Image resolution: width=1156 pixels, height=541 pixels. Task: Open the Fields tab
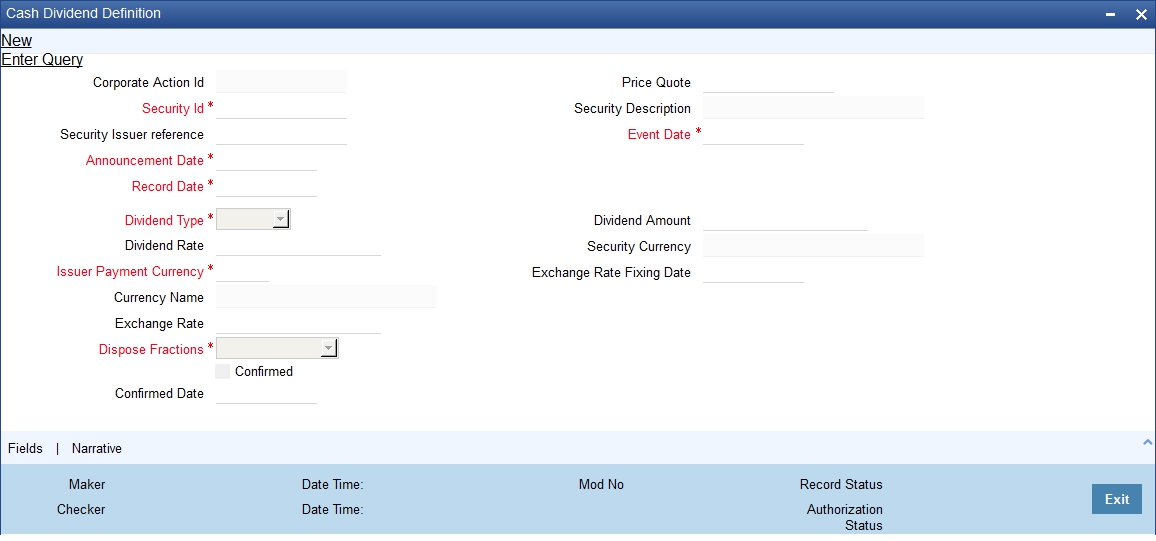(25, 448)
